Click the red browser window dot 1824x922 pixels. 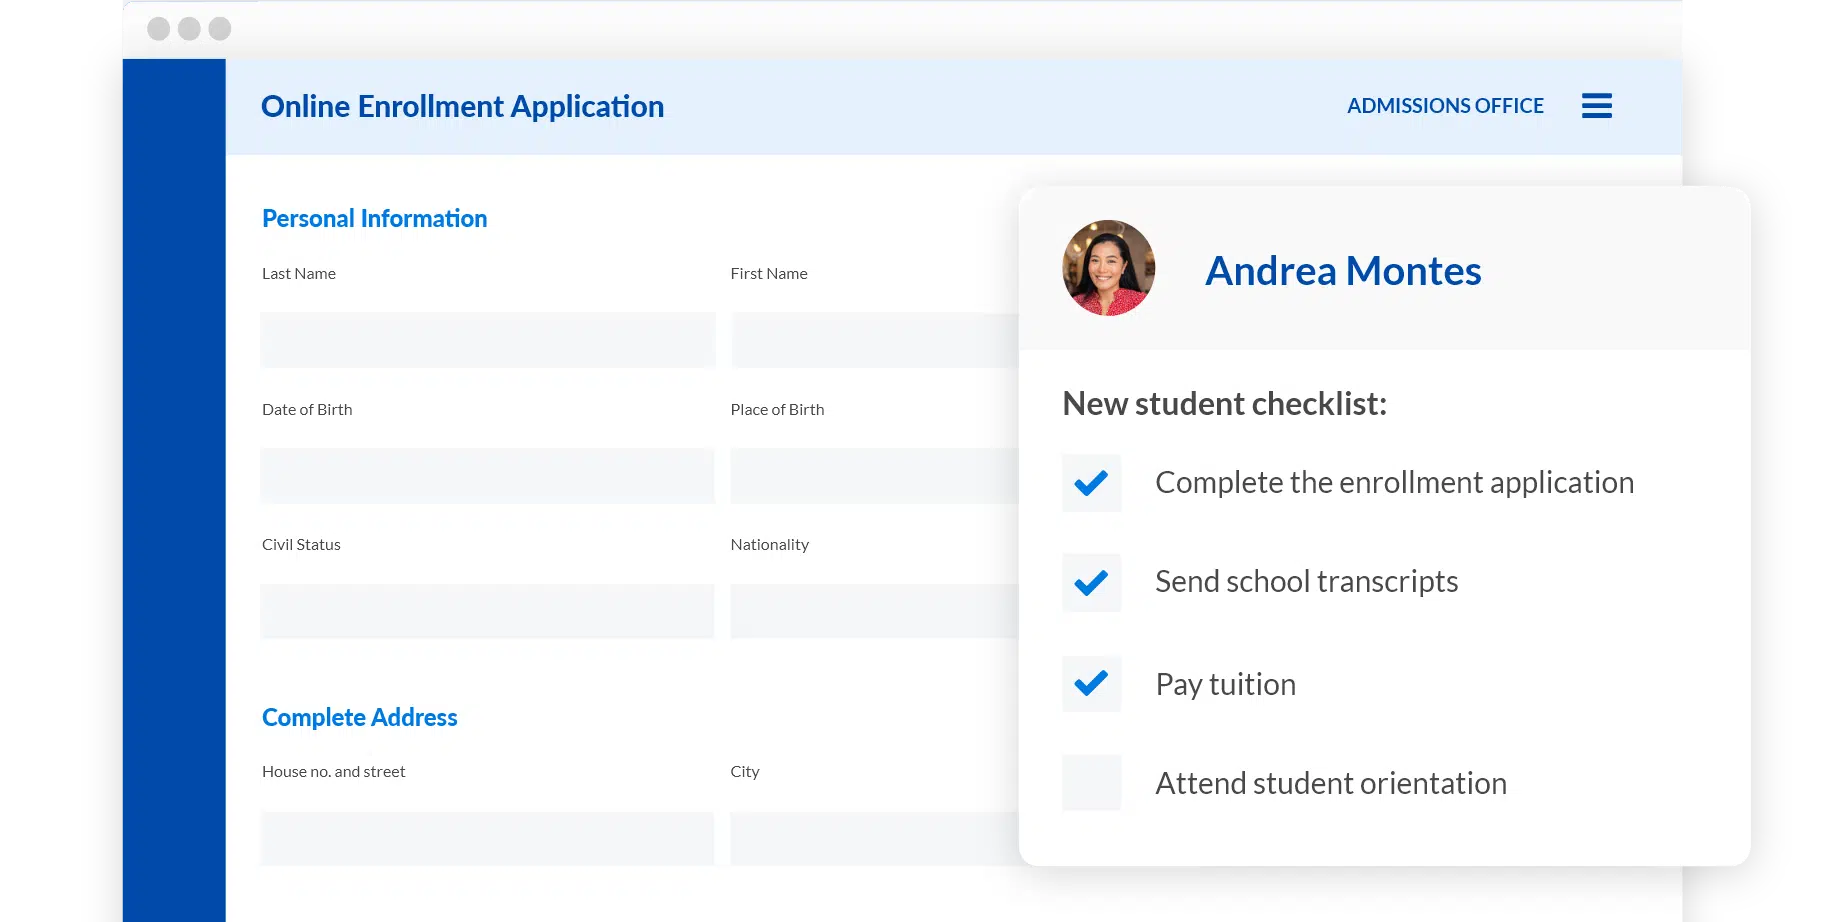[x=158, y=28]
